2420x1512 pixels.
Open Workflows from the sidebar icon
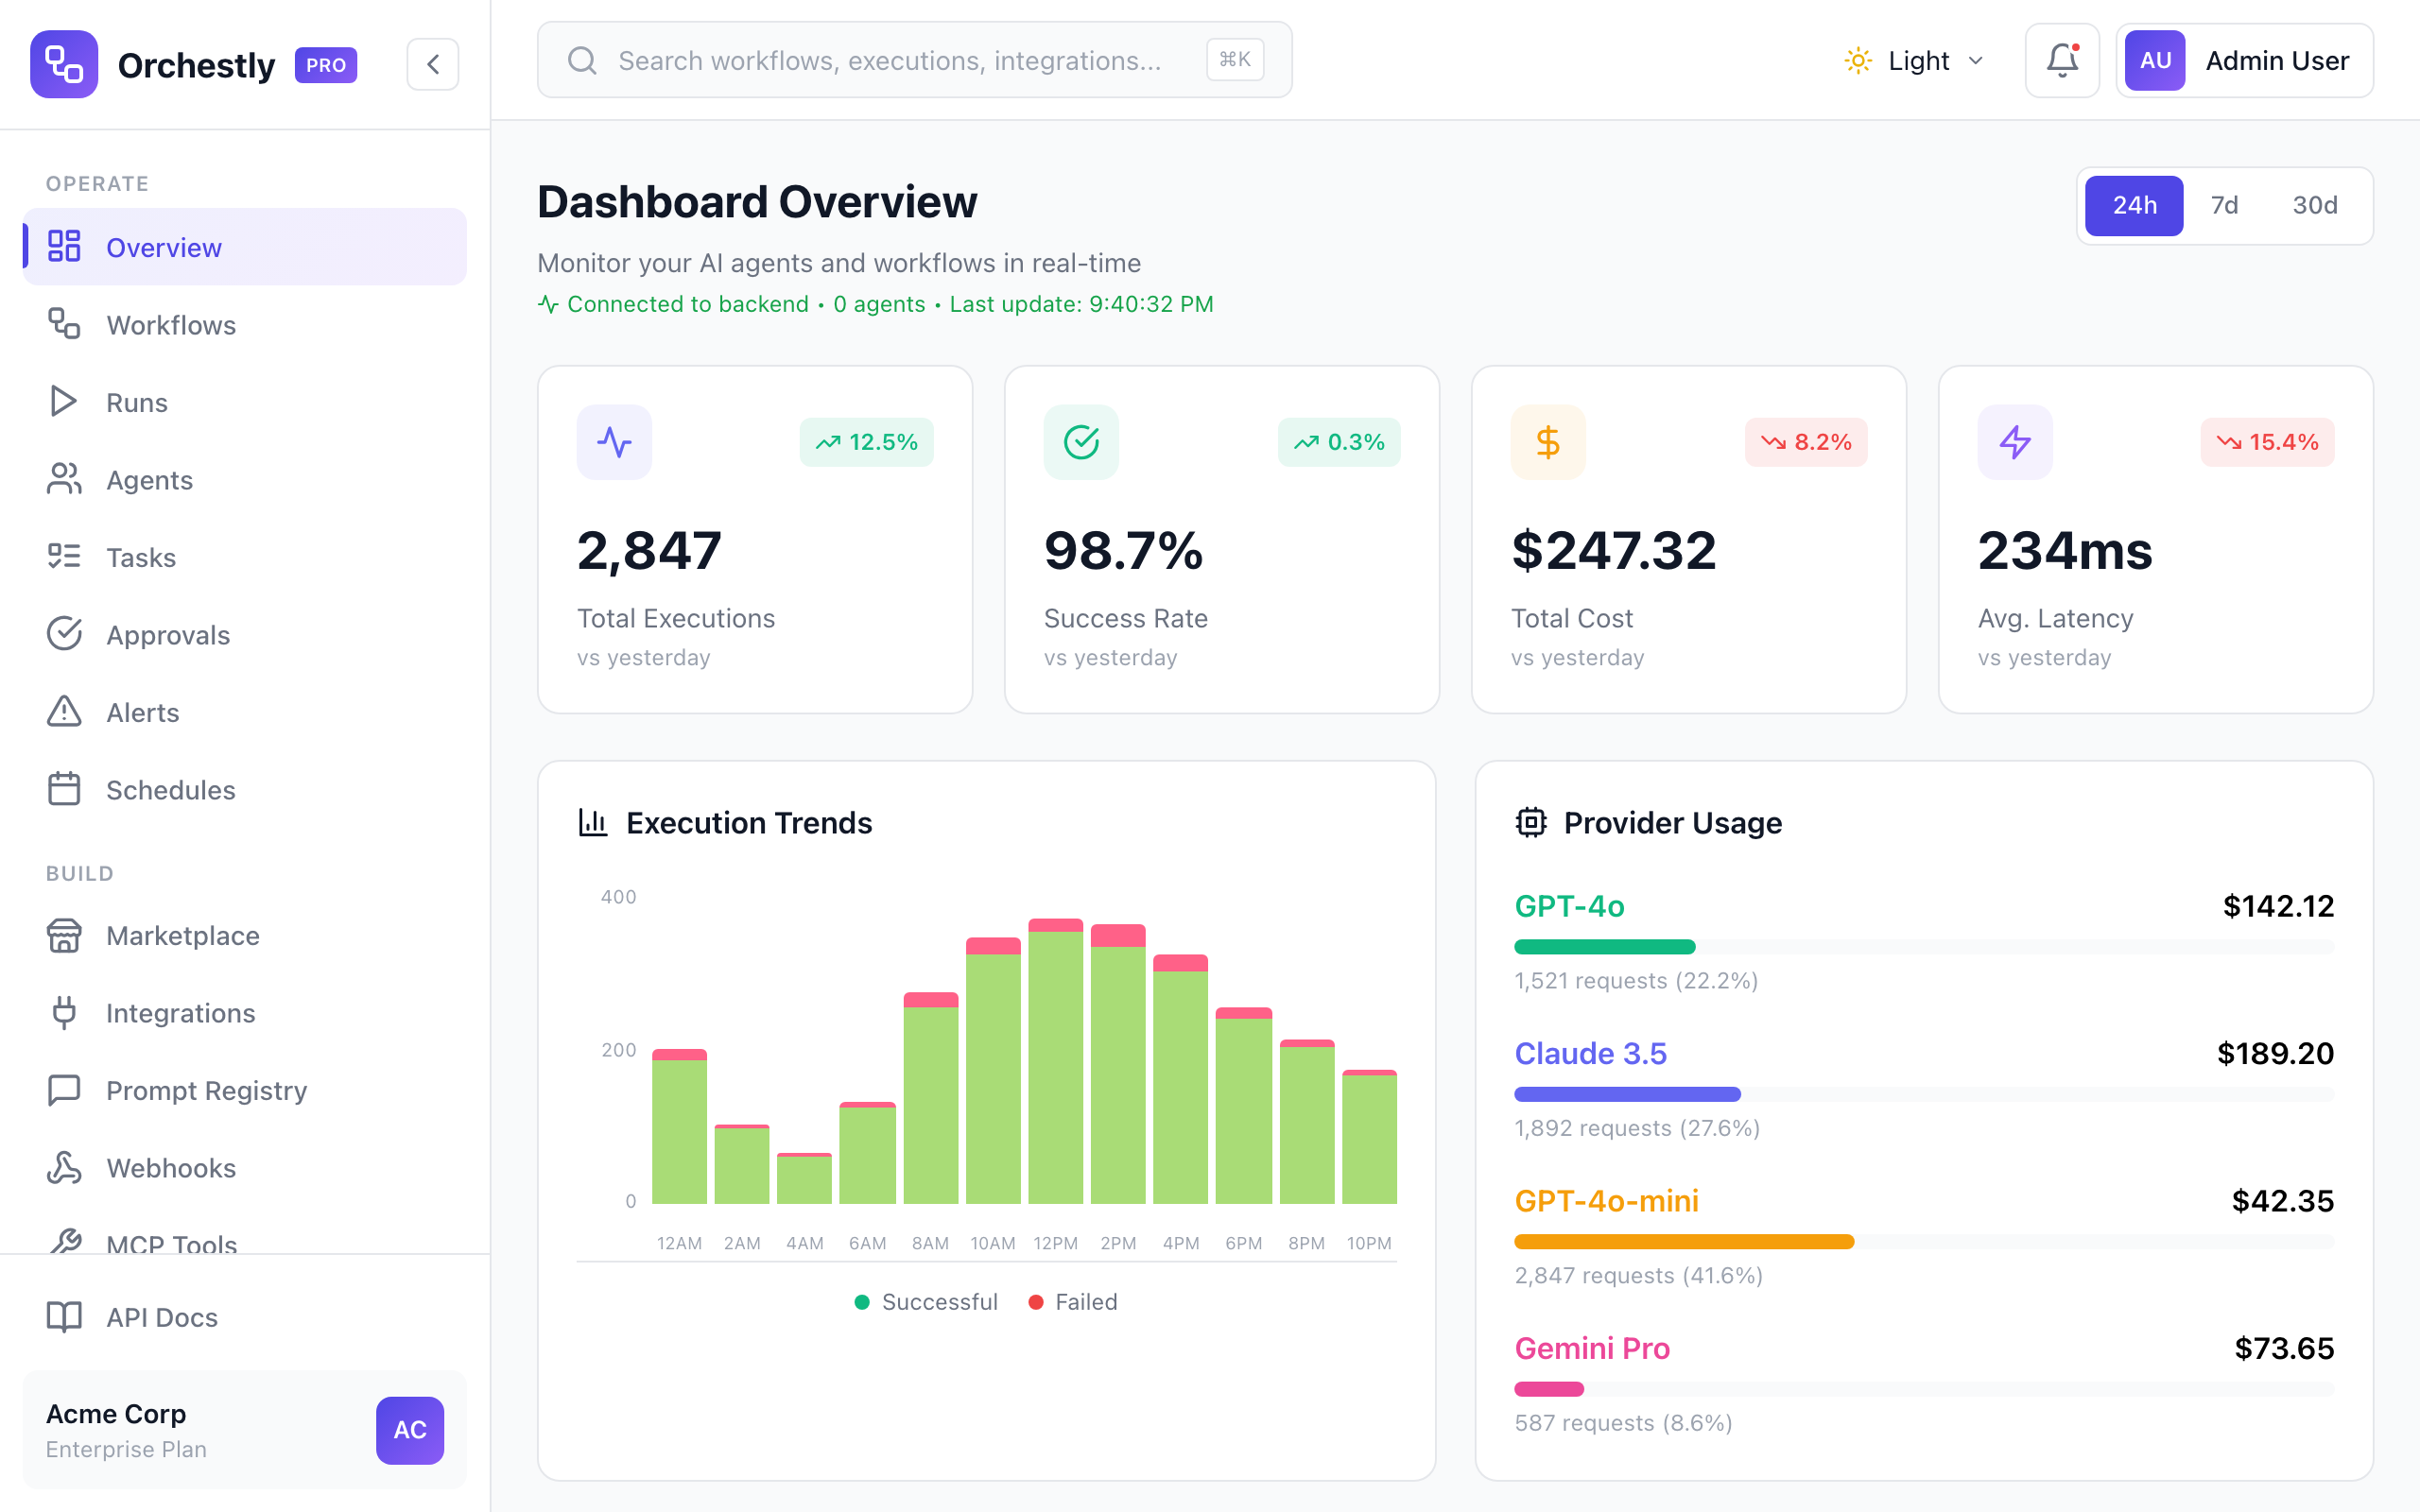[x=64, y=324]
